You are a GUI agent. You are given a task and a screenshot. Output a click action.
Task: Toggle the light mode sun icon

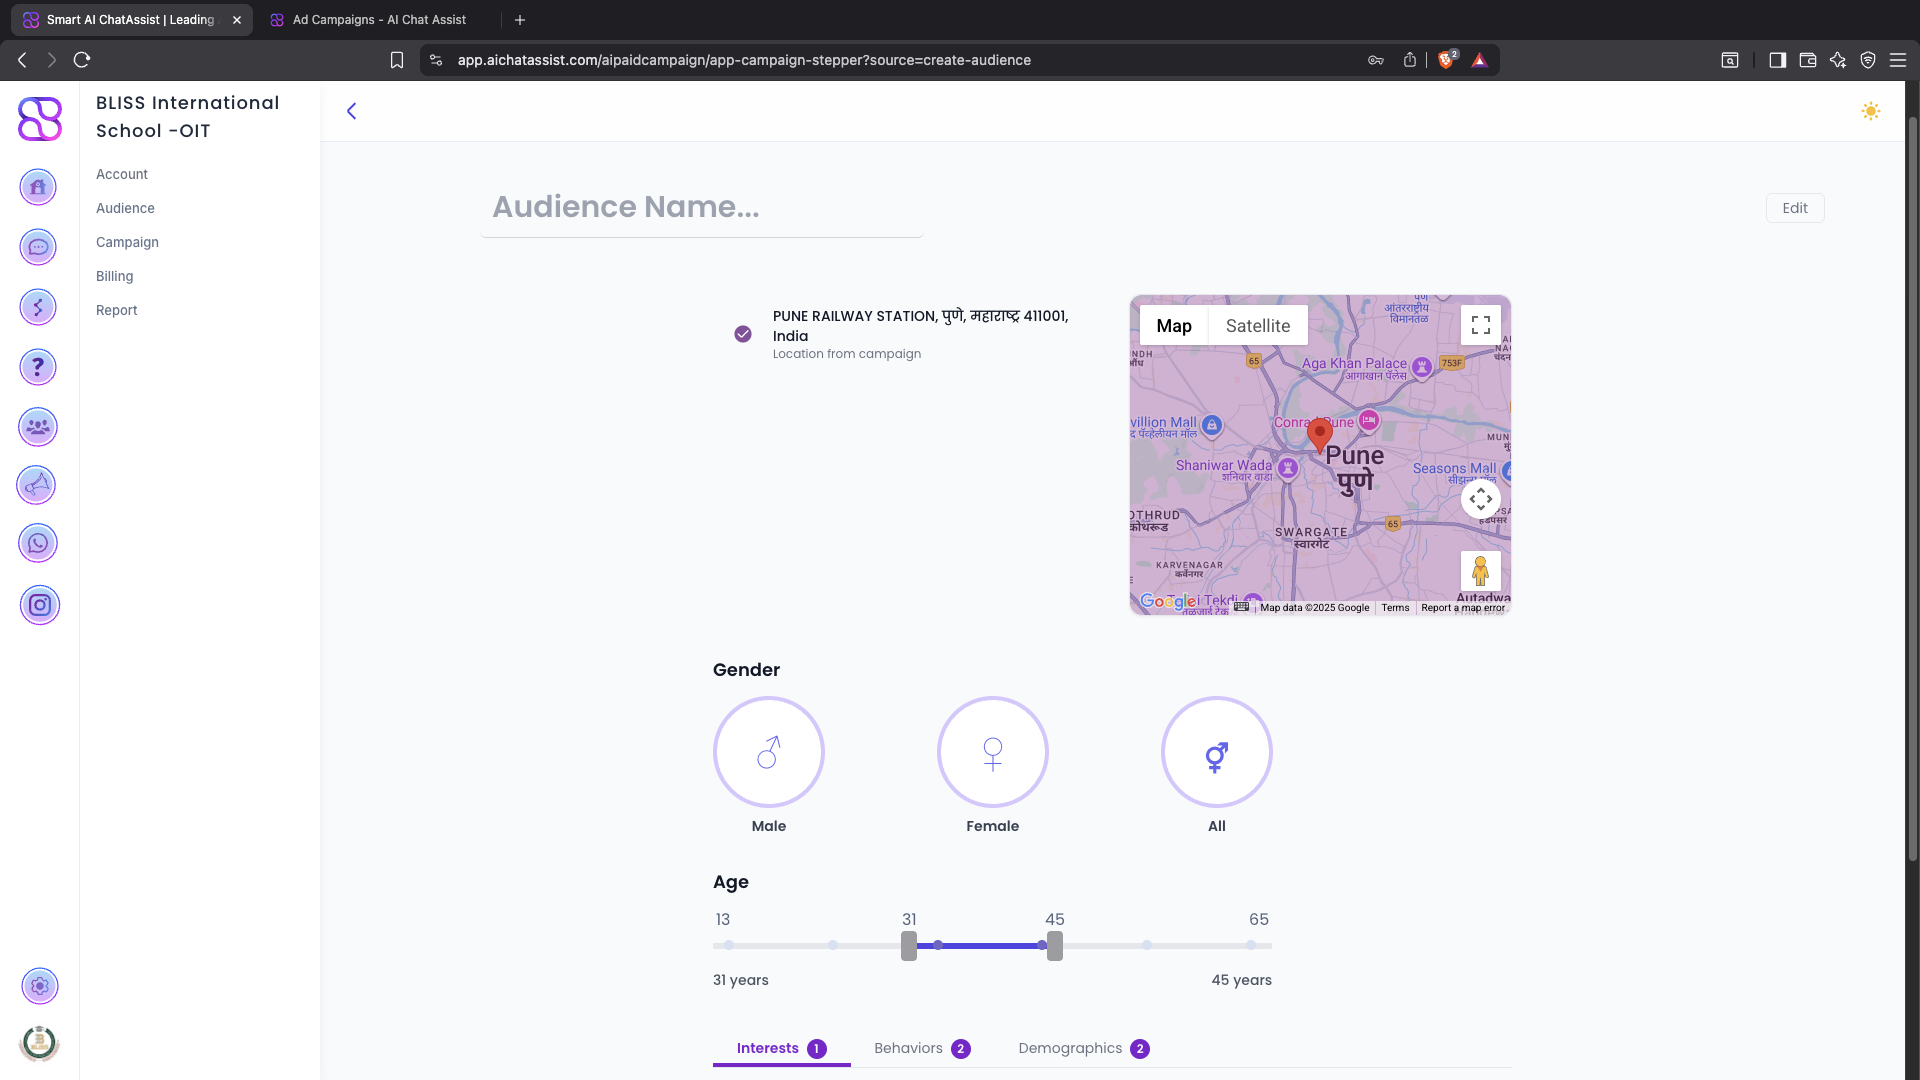pyautogui.click(x=1871, y=112)
